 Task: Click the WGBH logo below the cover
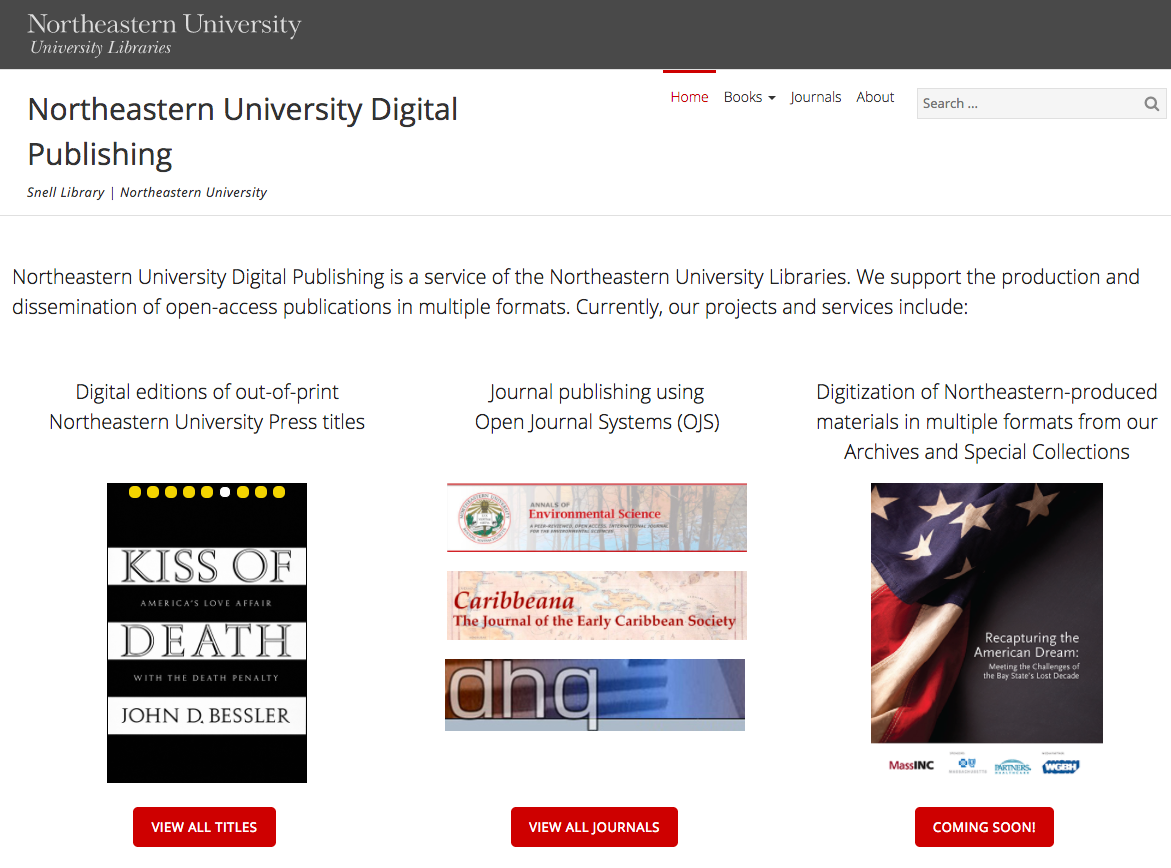point(1061,766)
